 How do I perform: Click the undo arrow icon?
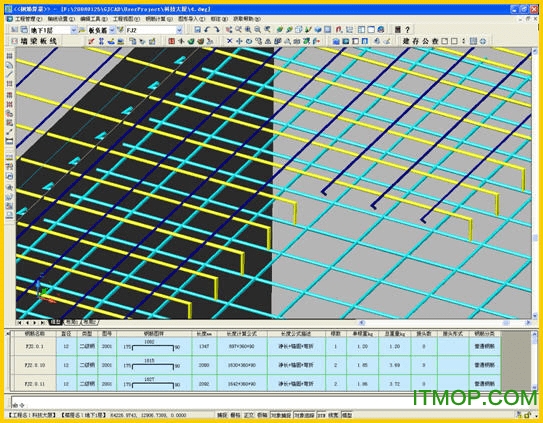click(207, 30)
